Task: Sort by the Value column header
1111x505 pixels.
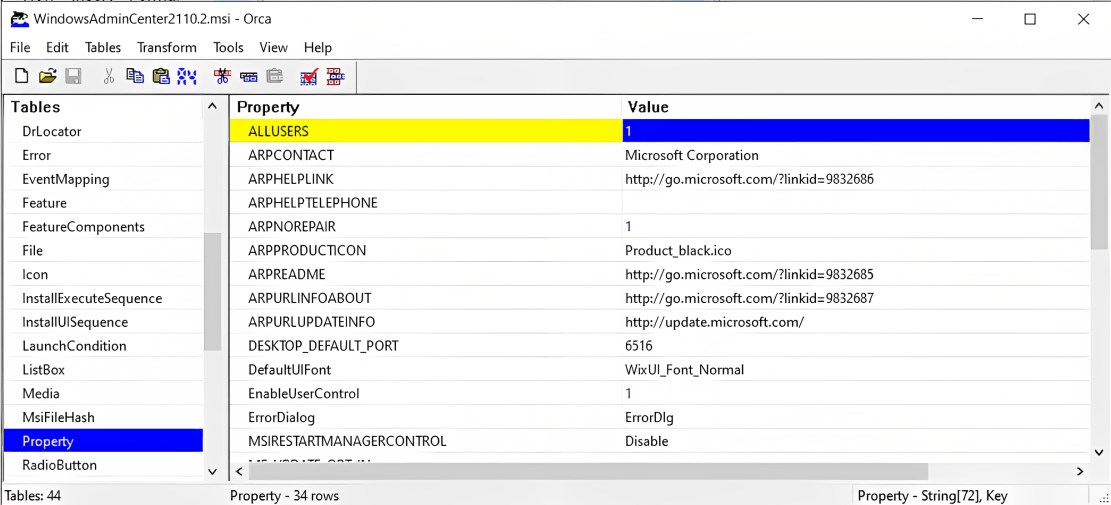Action: (856, 107)
